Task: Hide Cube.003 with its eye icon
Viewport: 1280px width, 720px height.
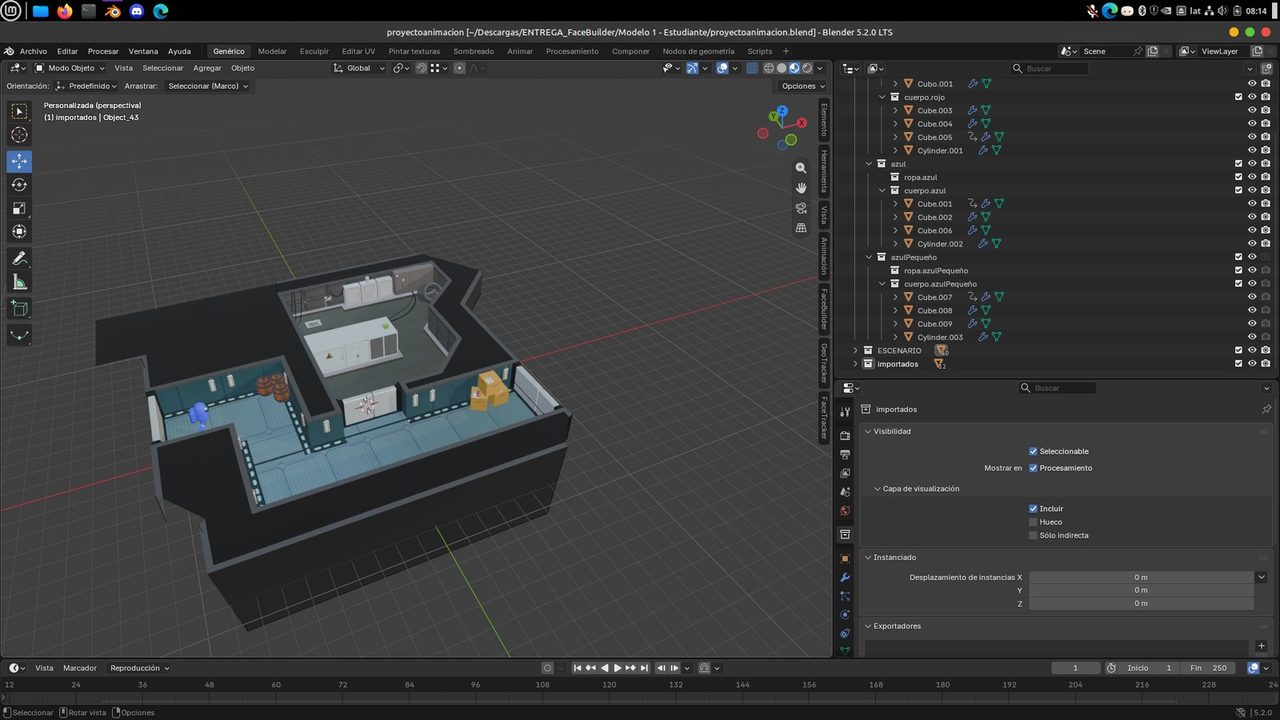Action: [1252, 110]
